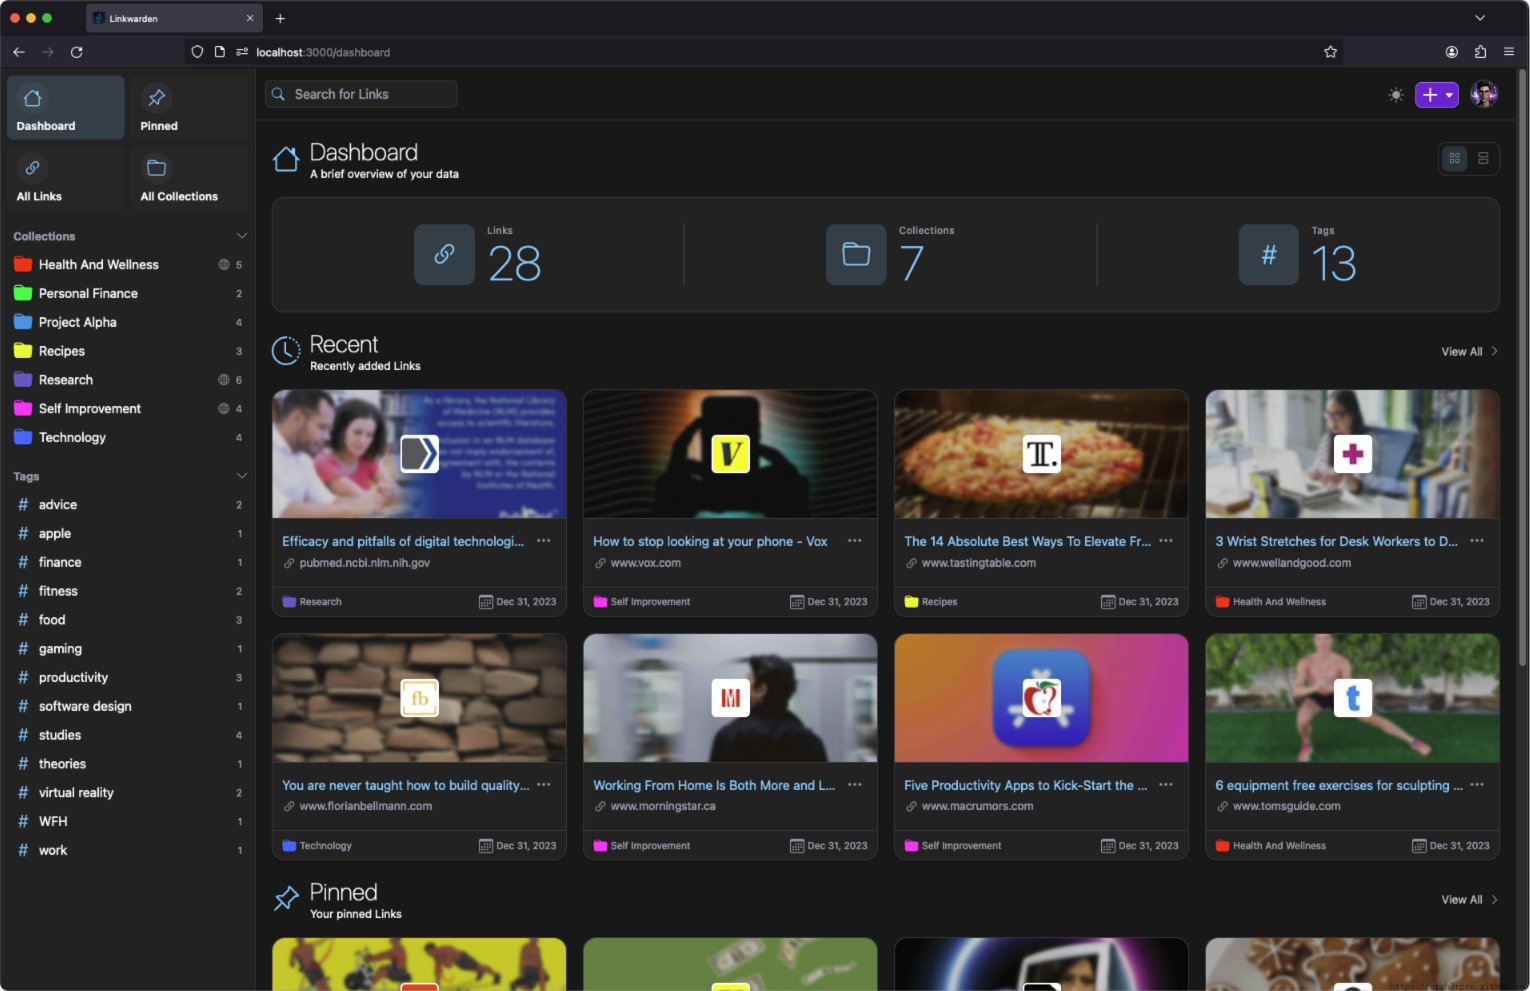Open the studies tag
1530x991 pixels.
(x=128, y=735)
